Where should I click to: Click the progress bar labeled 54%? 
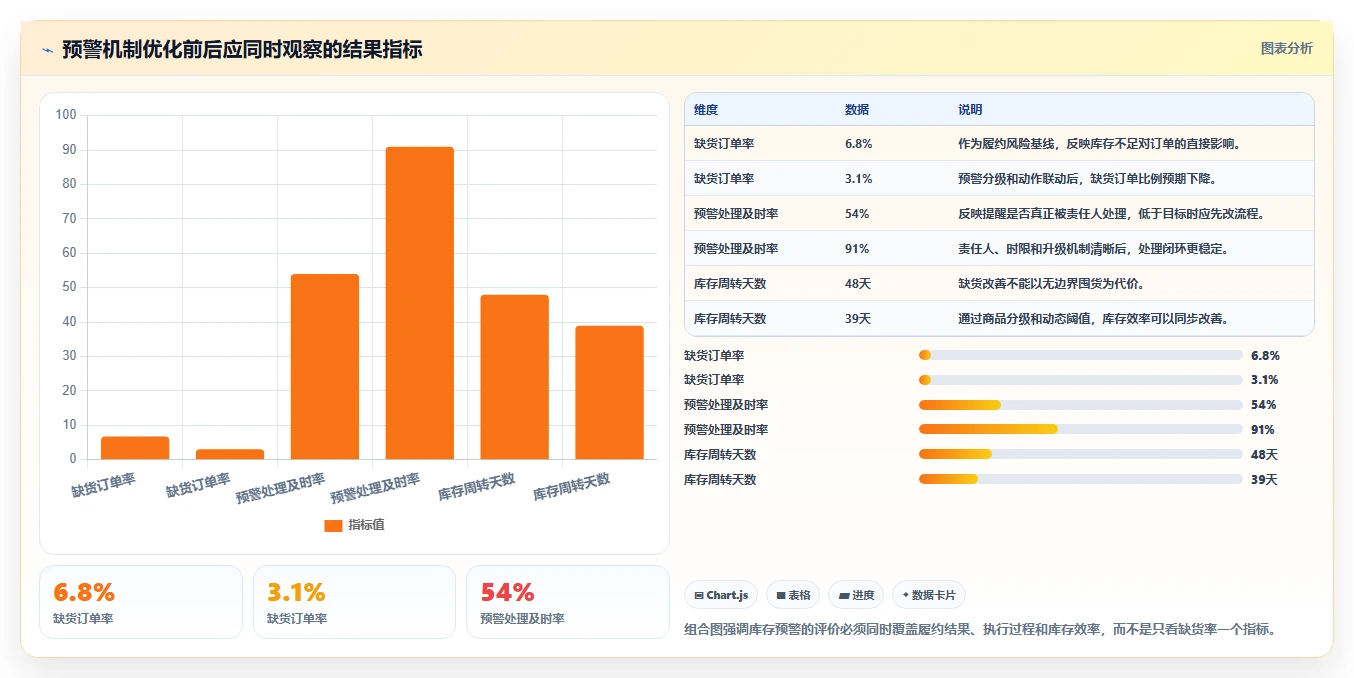coord(1080,405)
